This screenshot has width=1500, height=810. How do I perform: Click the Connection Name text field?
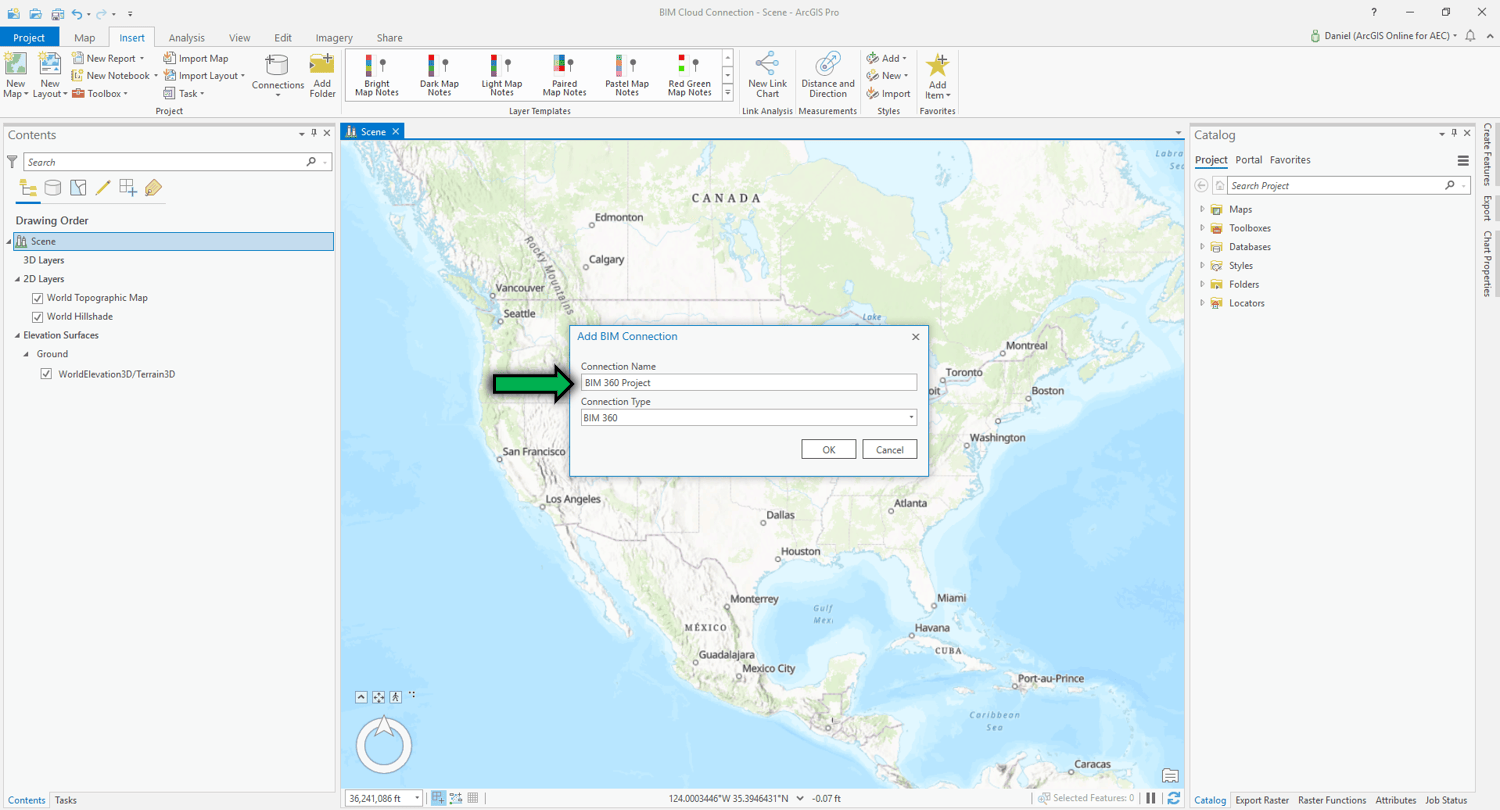click(749, 382)
